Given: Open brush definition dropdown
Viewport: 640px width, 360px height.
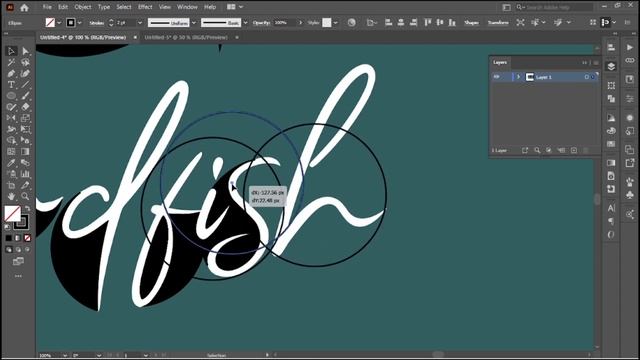Looking at the screenshot, I should pyautogui.click(x=245, y=23).
